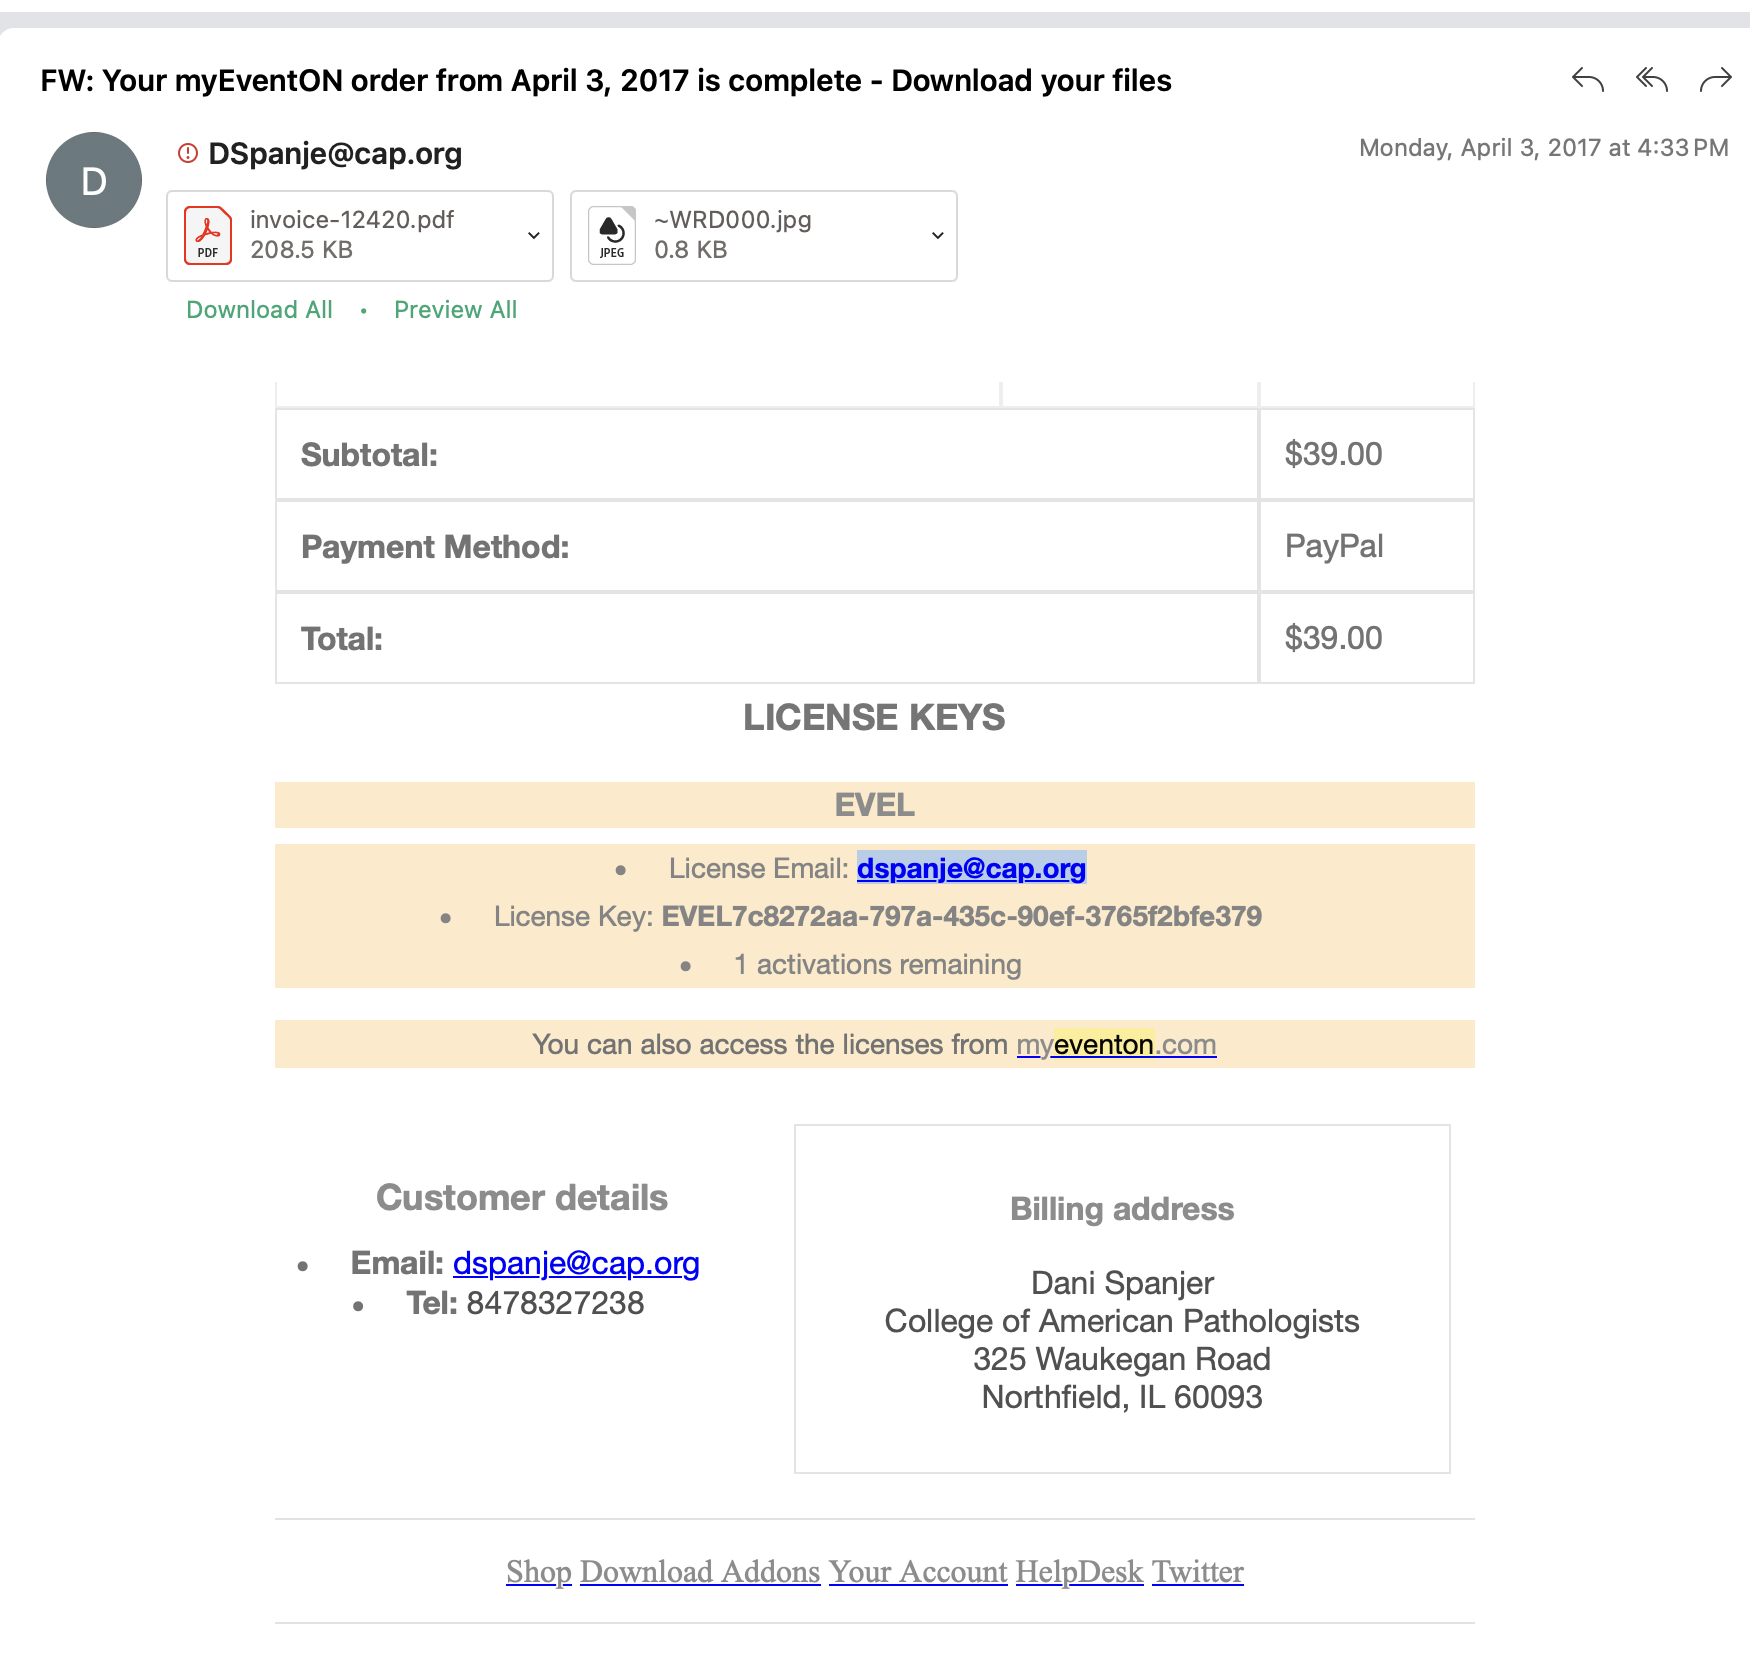Open the myeventon.com link

click(1116, 1045)
